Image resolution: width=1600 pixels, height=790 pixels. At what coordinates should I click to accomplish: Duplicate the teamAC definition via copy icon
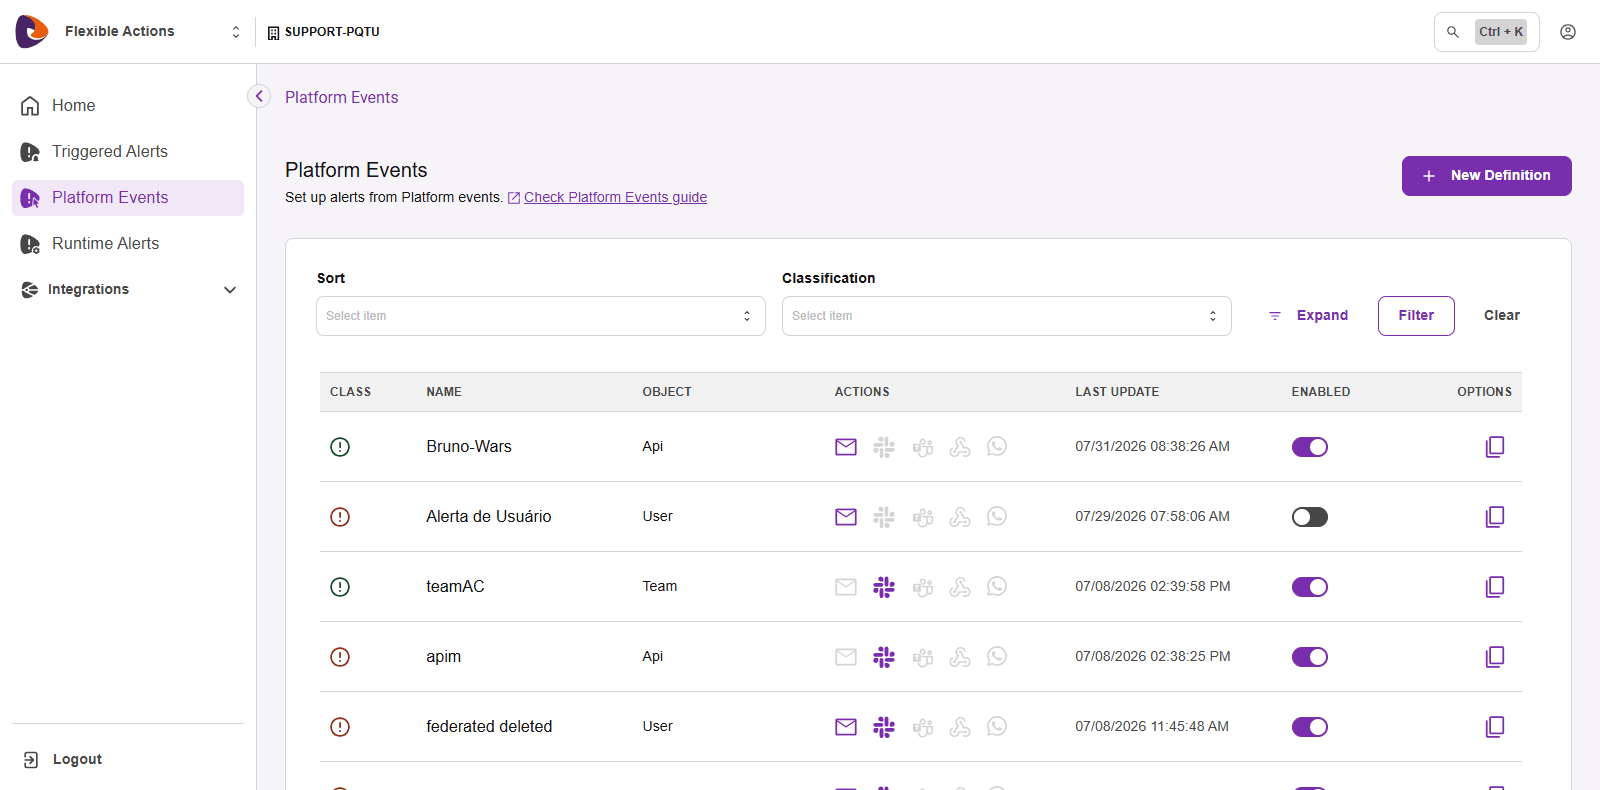pos(1495,587)
